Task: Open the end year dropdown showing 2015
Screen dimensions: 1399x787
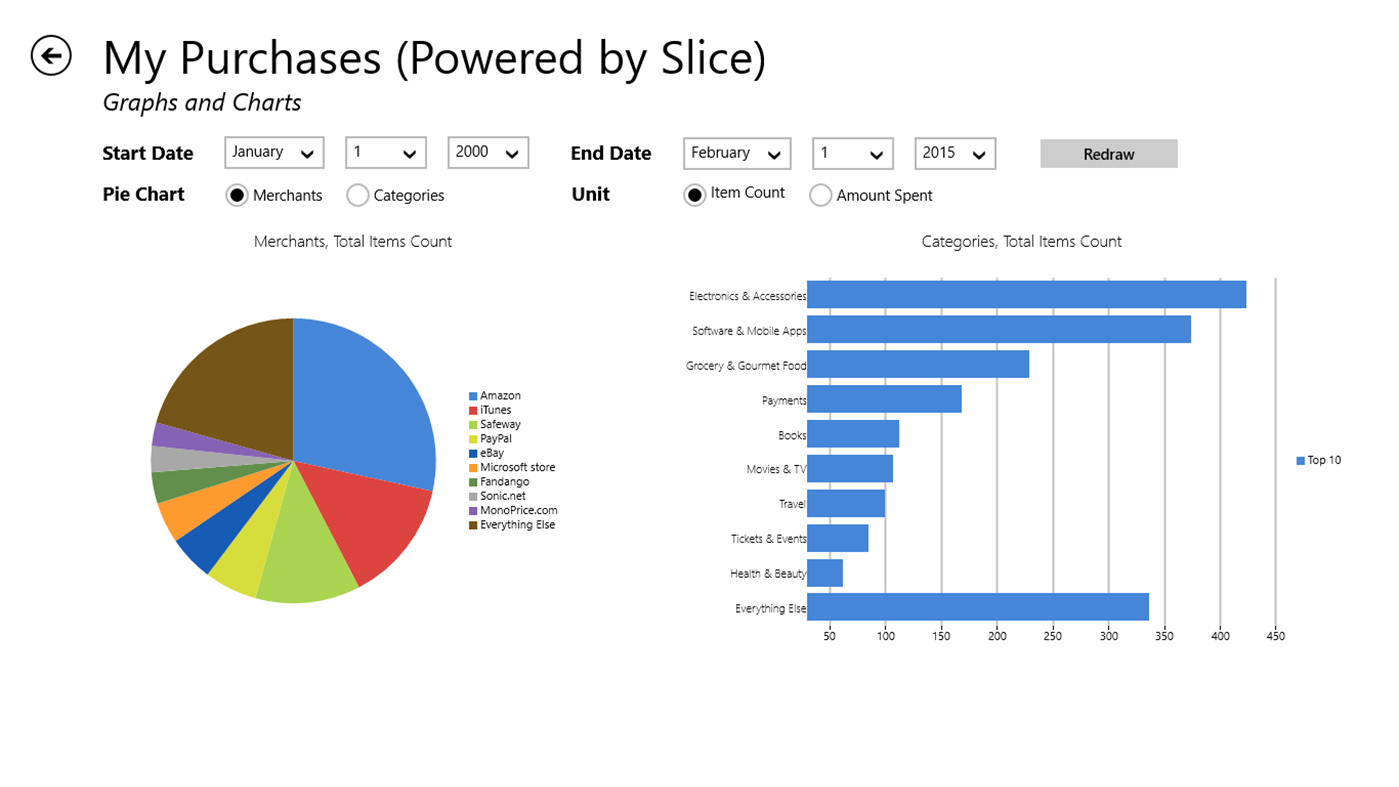Action: click(x=955, y=153)
